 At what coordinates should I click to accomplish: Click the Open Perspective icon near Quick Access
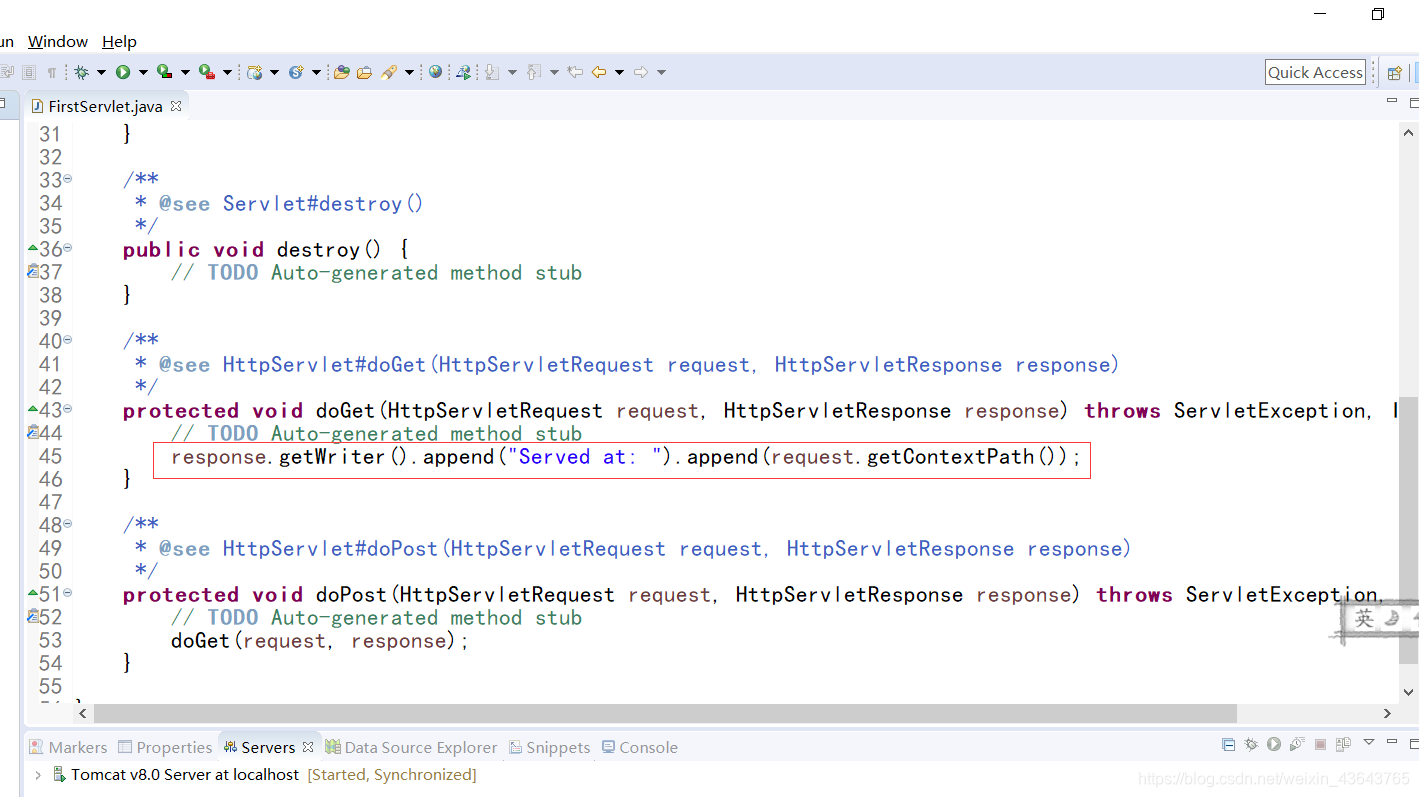click(x=1394, y=72)
